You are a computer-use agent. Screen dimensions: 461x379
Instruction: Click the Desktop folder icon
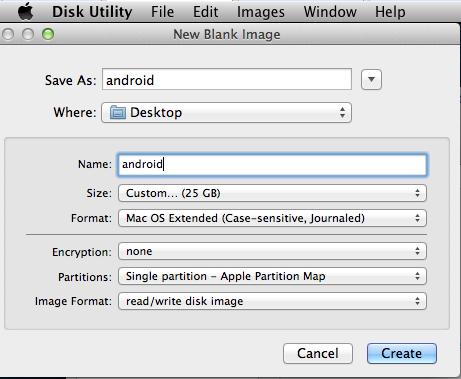tap(118, 112)
